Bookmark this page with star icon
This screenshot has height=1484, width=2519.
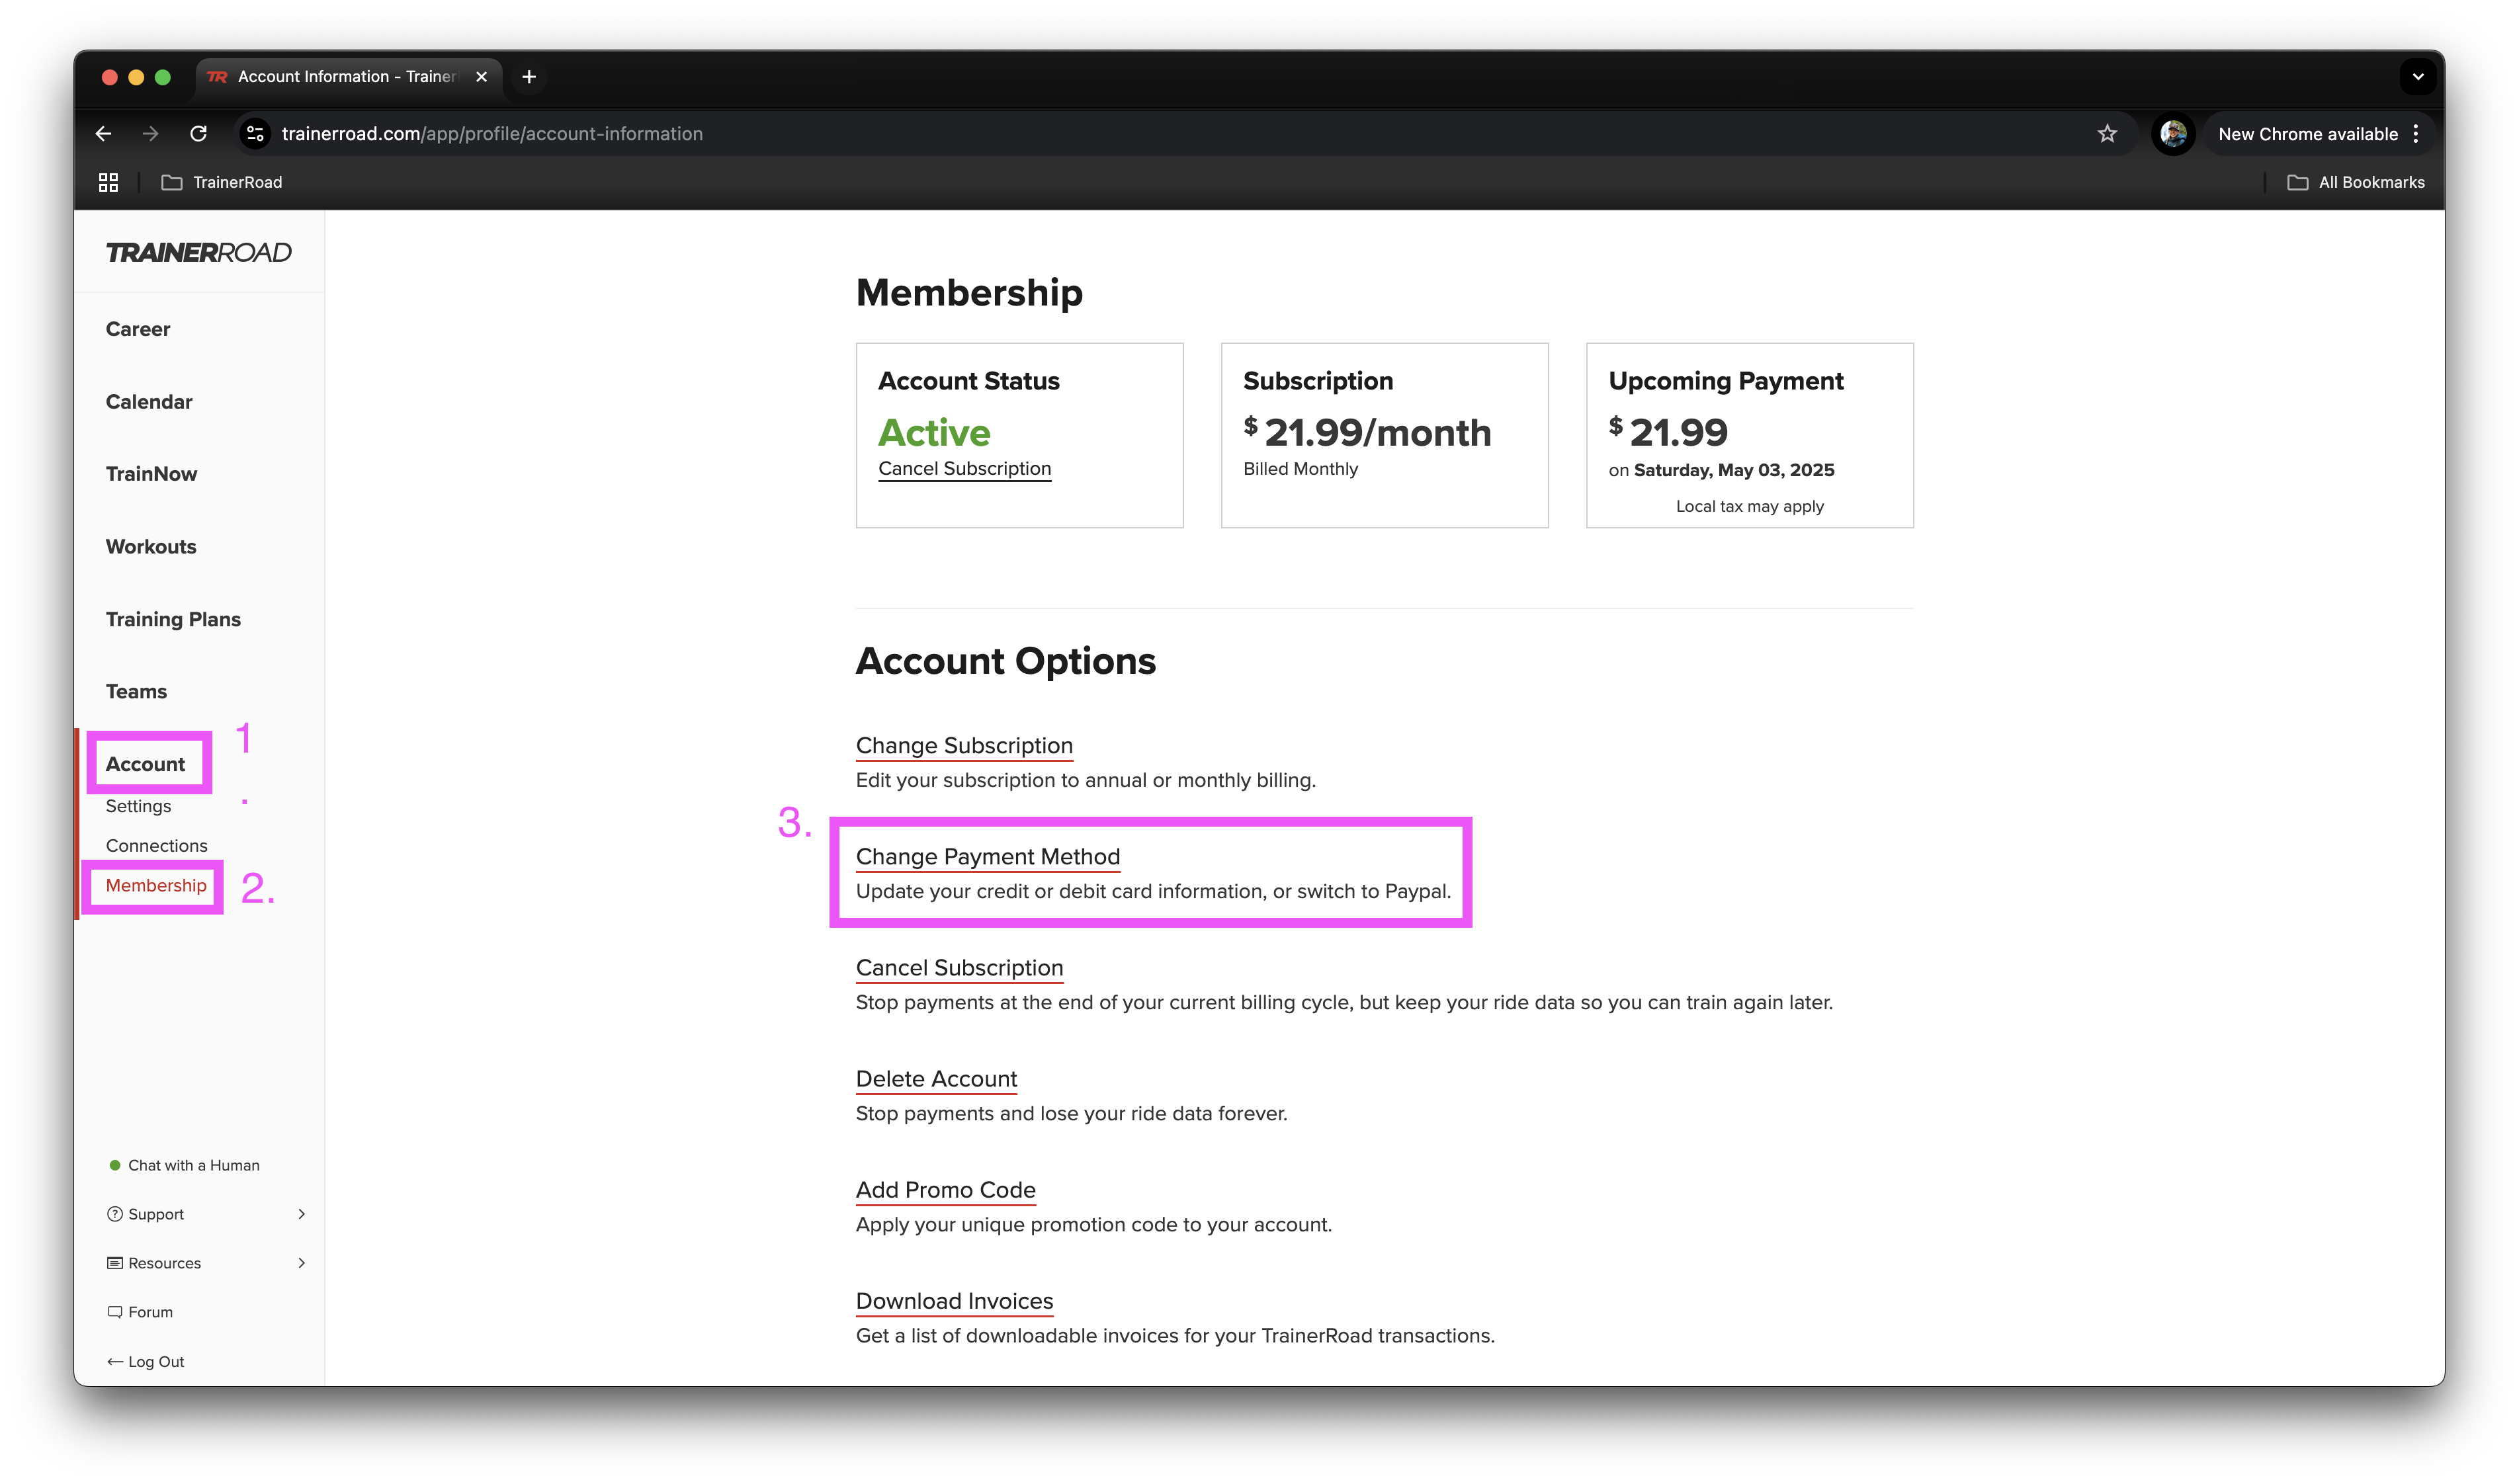point(2106,134)
